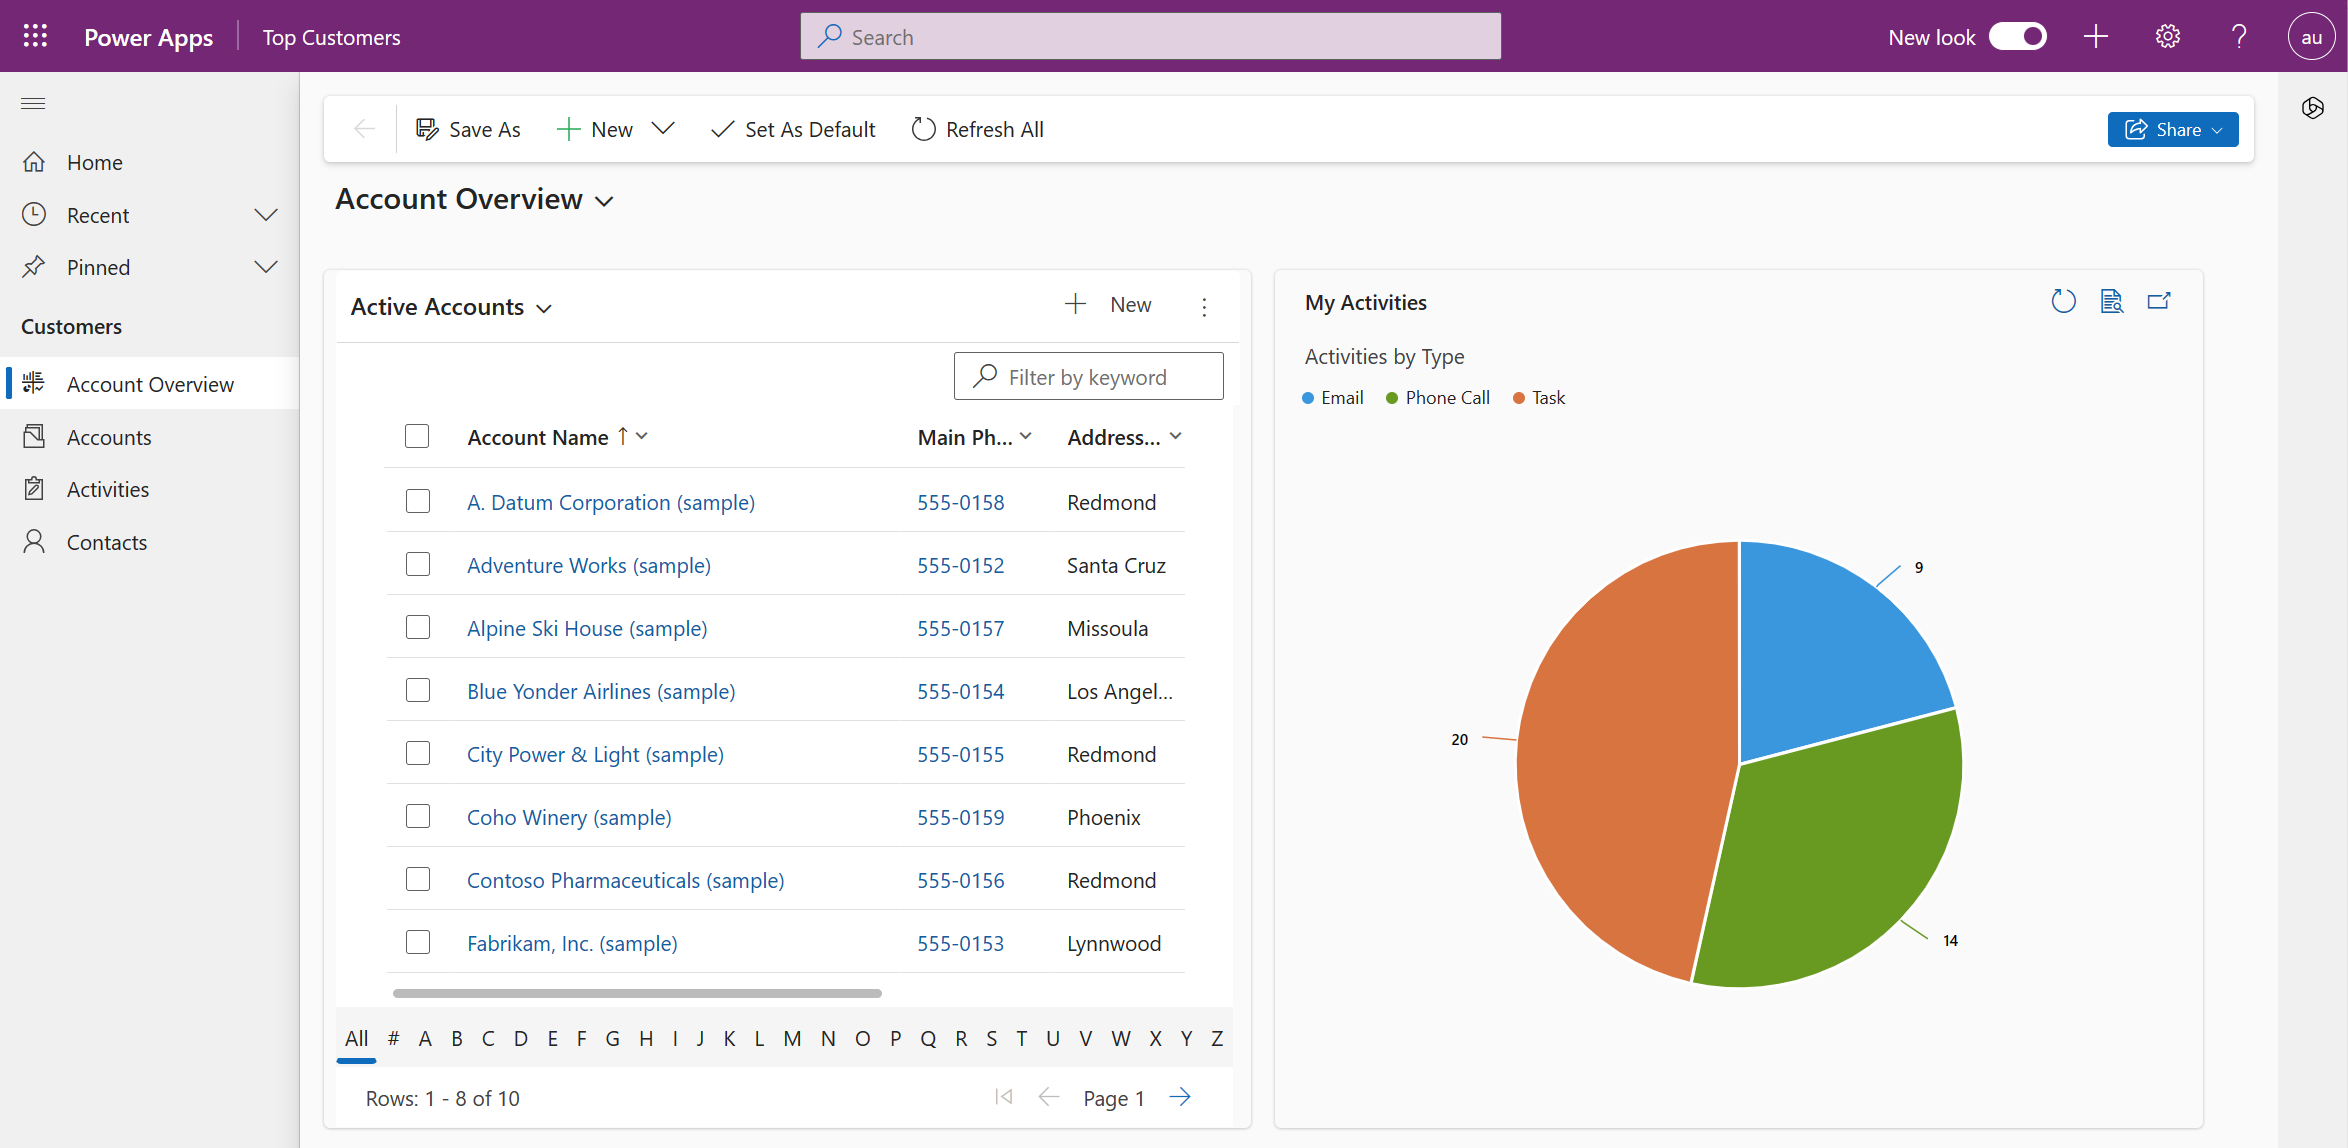Check the A. Datum Corporation checkbox
This screenshot has height=1148, width=2348.
[x=418, y=500]
